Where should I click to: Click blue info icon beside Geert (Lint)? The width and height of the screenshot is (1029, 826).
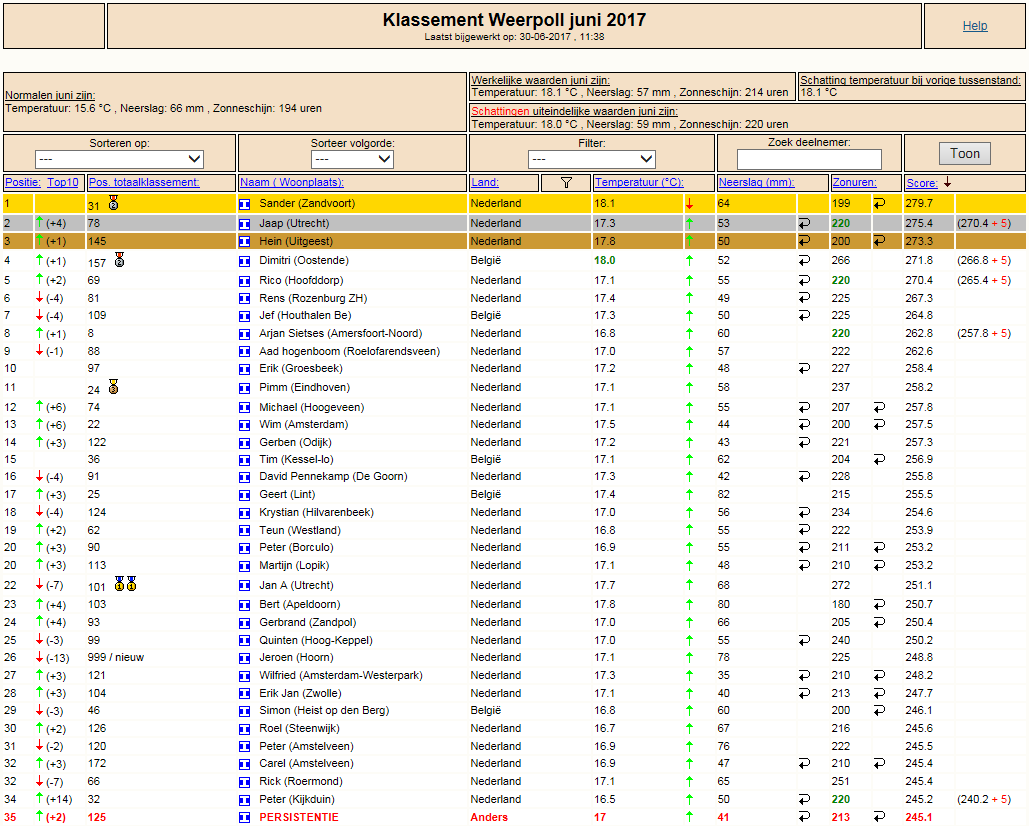245,495
